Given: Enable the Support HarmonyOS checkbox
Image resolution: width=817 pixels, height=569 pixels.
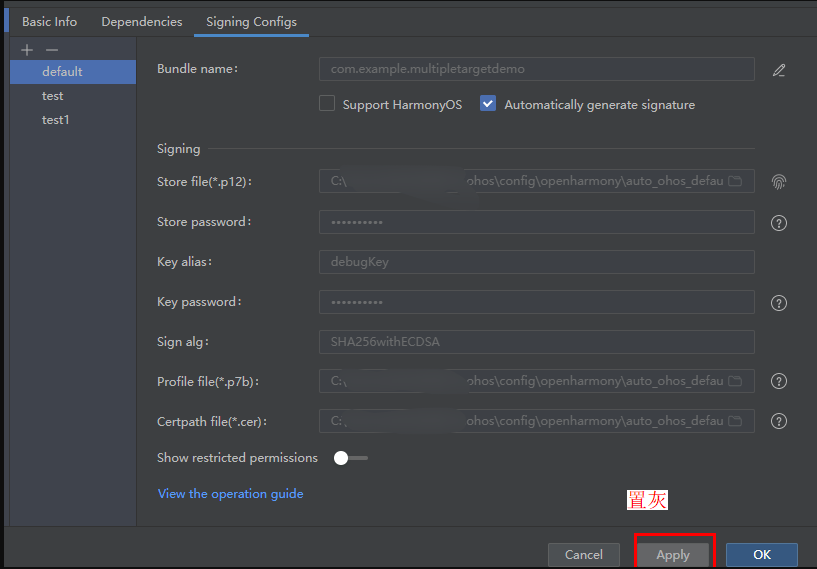Looking at the screenshot, I should [x=327, y=103].
